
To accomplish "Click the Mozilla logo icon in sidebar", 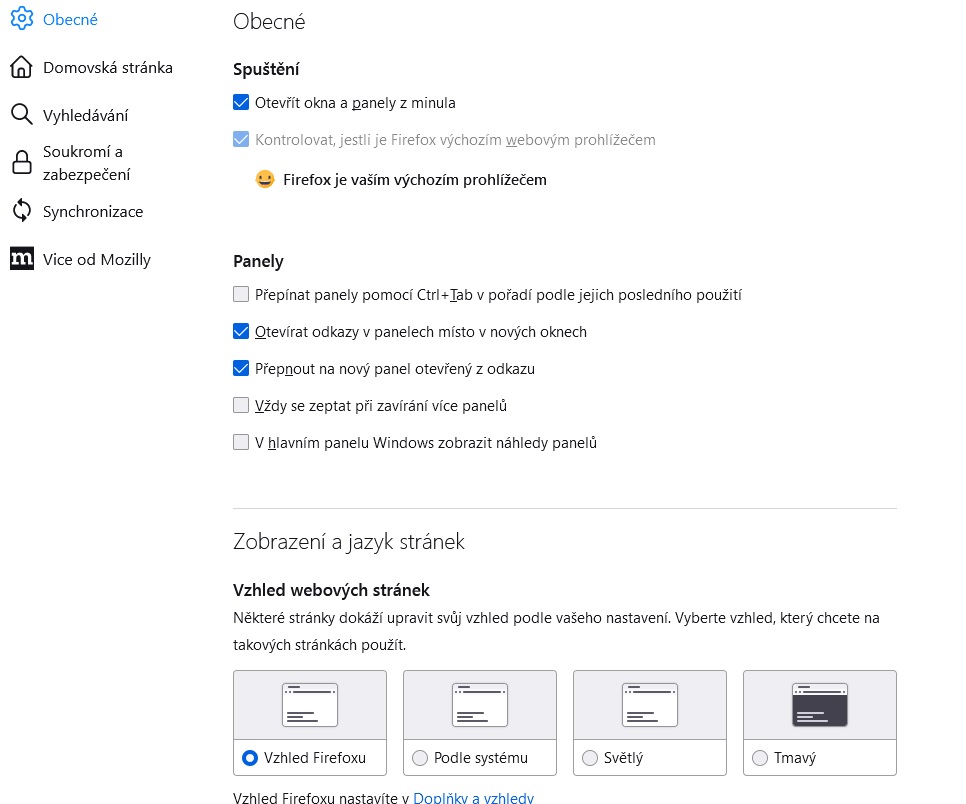I will 21,259.
